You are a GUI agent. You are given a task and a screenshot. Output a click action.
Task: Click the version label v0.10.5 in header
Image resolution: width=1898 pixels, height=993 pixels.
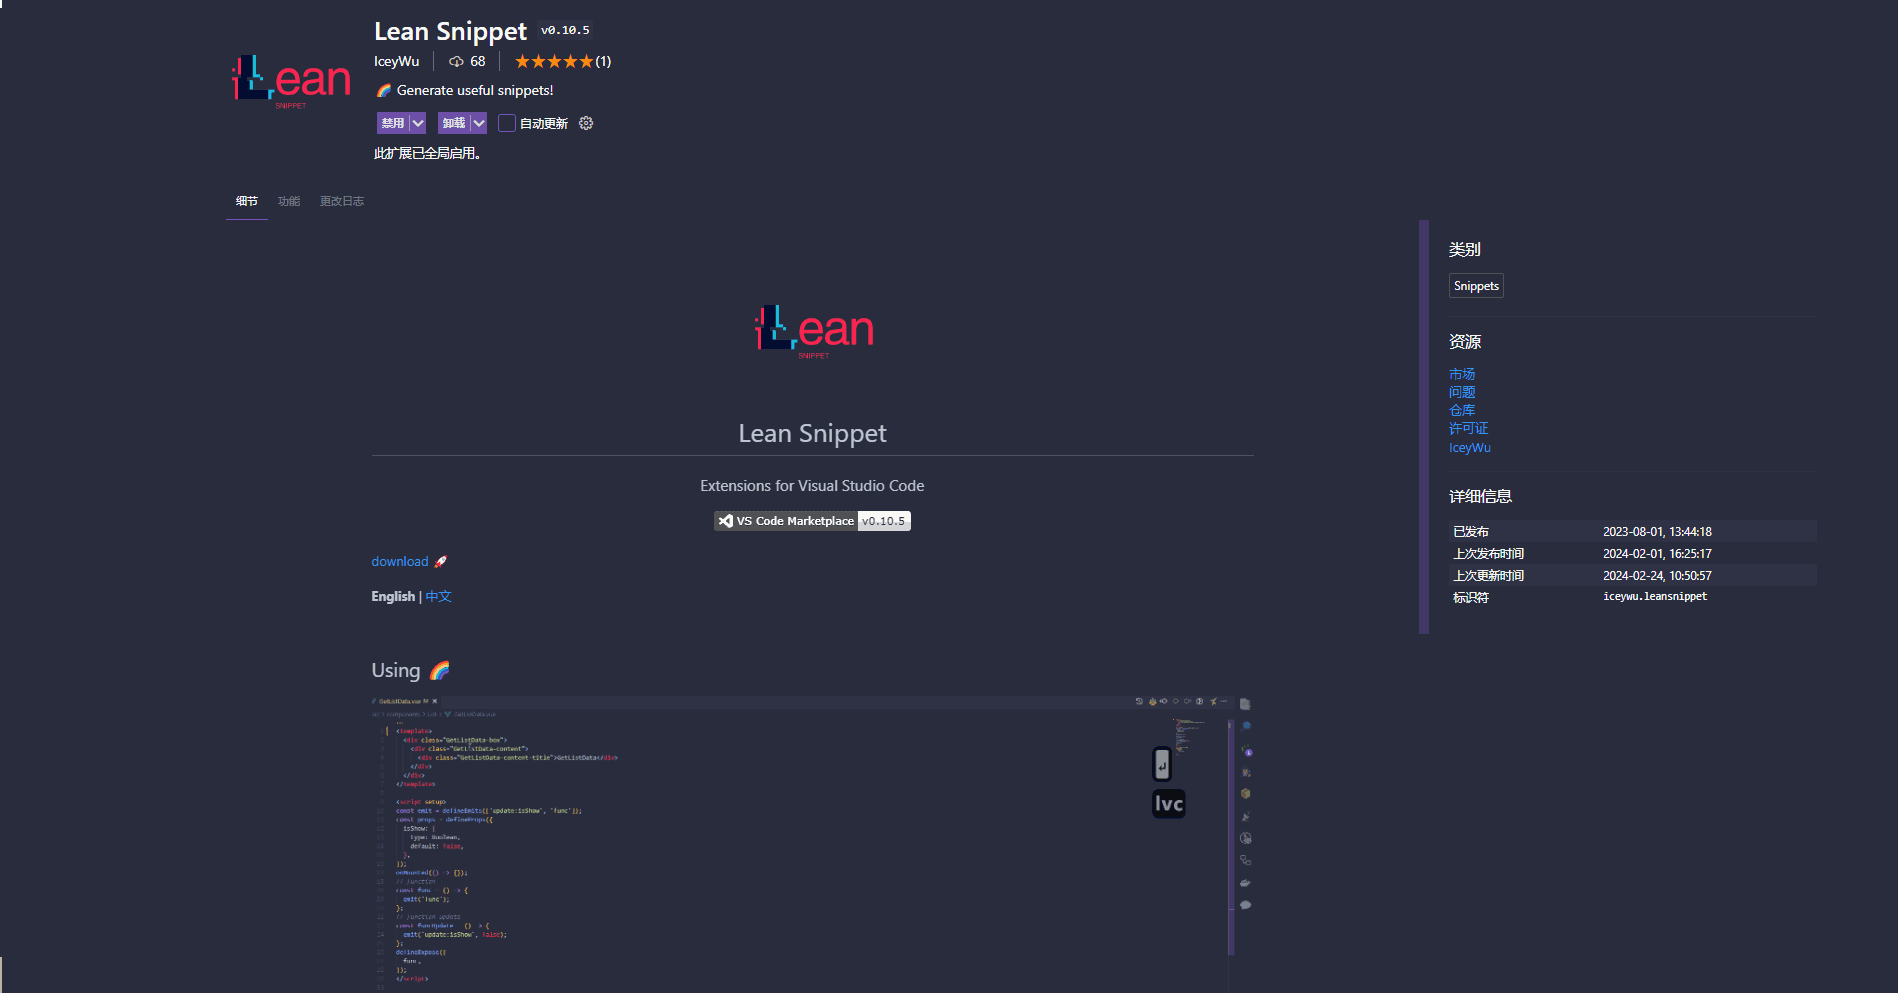565,30
